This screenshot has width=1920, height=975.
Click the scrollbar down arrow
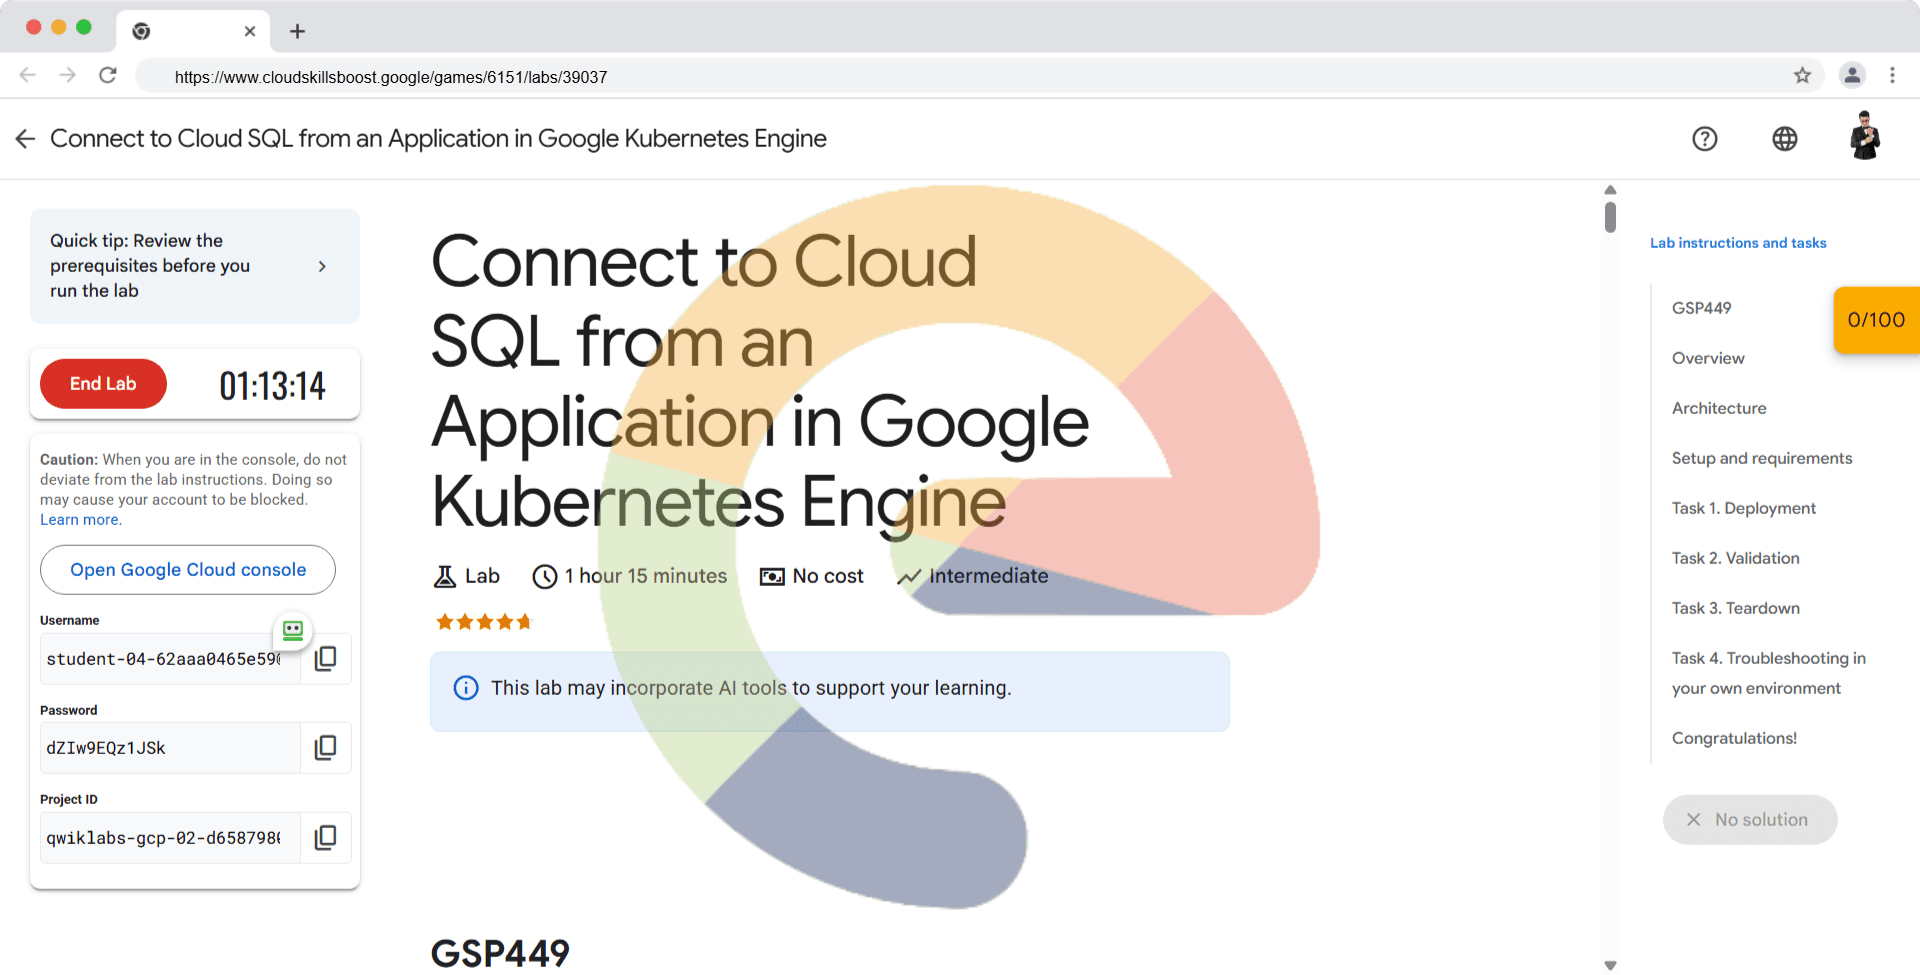(x=1610, y=965)
